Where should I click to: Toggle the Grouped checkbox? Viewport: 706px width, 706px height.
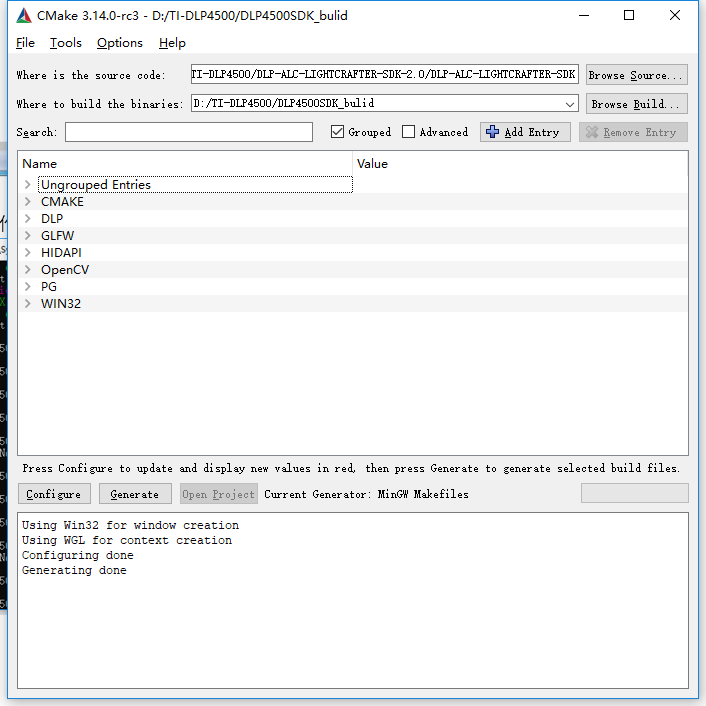point(337,132)
